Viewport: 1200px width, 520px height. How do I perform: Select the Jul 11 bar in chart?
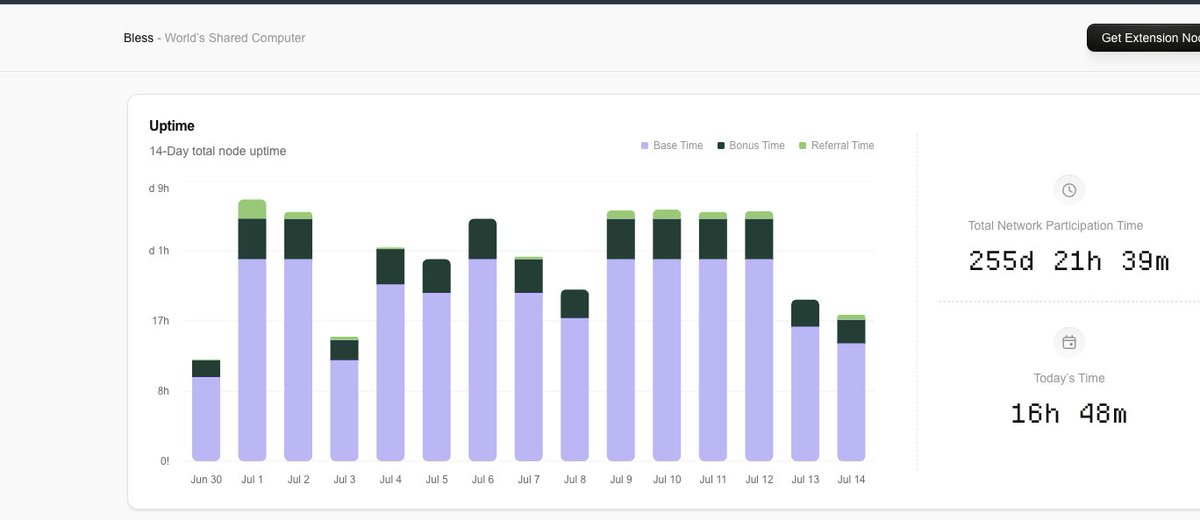(712, 336)
